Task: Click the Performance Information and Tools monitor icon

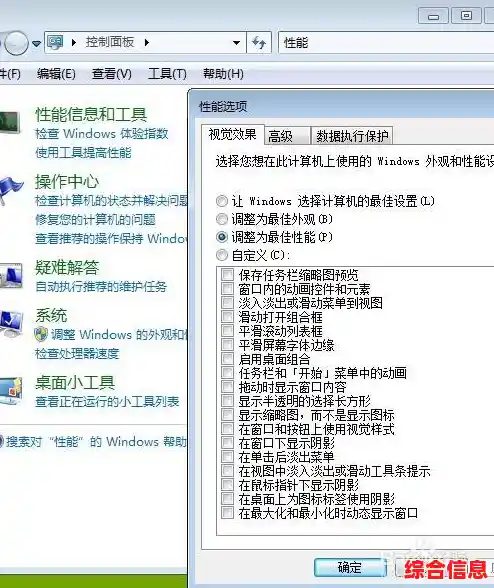Action: point(10,122)
